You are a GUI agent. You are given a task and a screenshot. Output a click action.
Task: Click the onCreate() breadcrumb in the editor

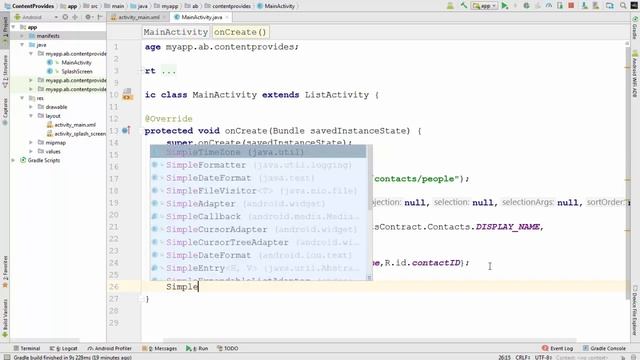[x=240, y=32]
